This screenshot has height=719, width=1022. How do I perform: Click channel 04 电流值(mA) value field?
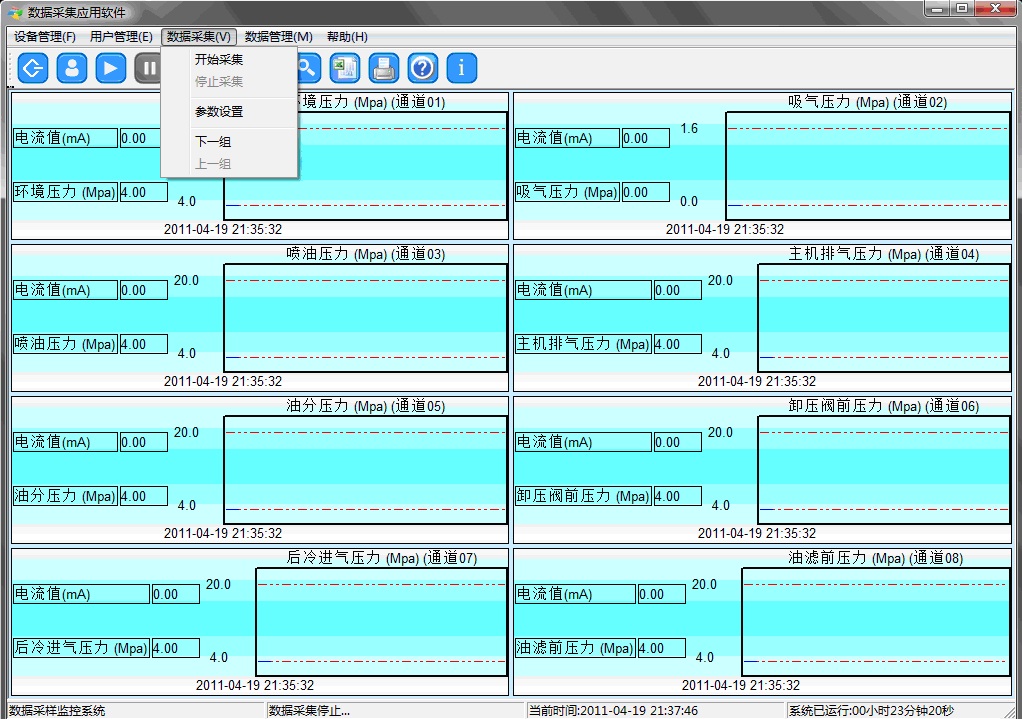pos(678,290)
